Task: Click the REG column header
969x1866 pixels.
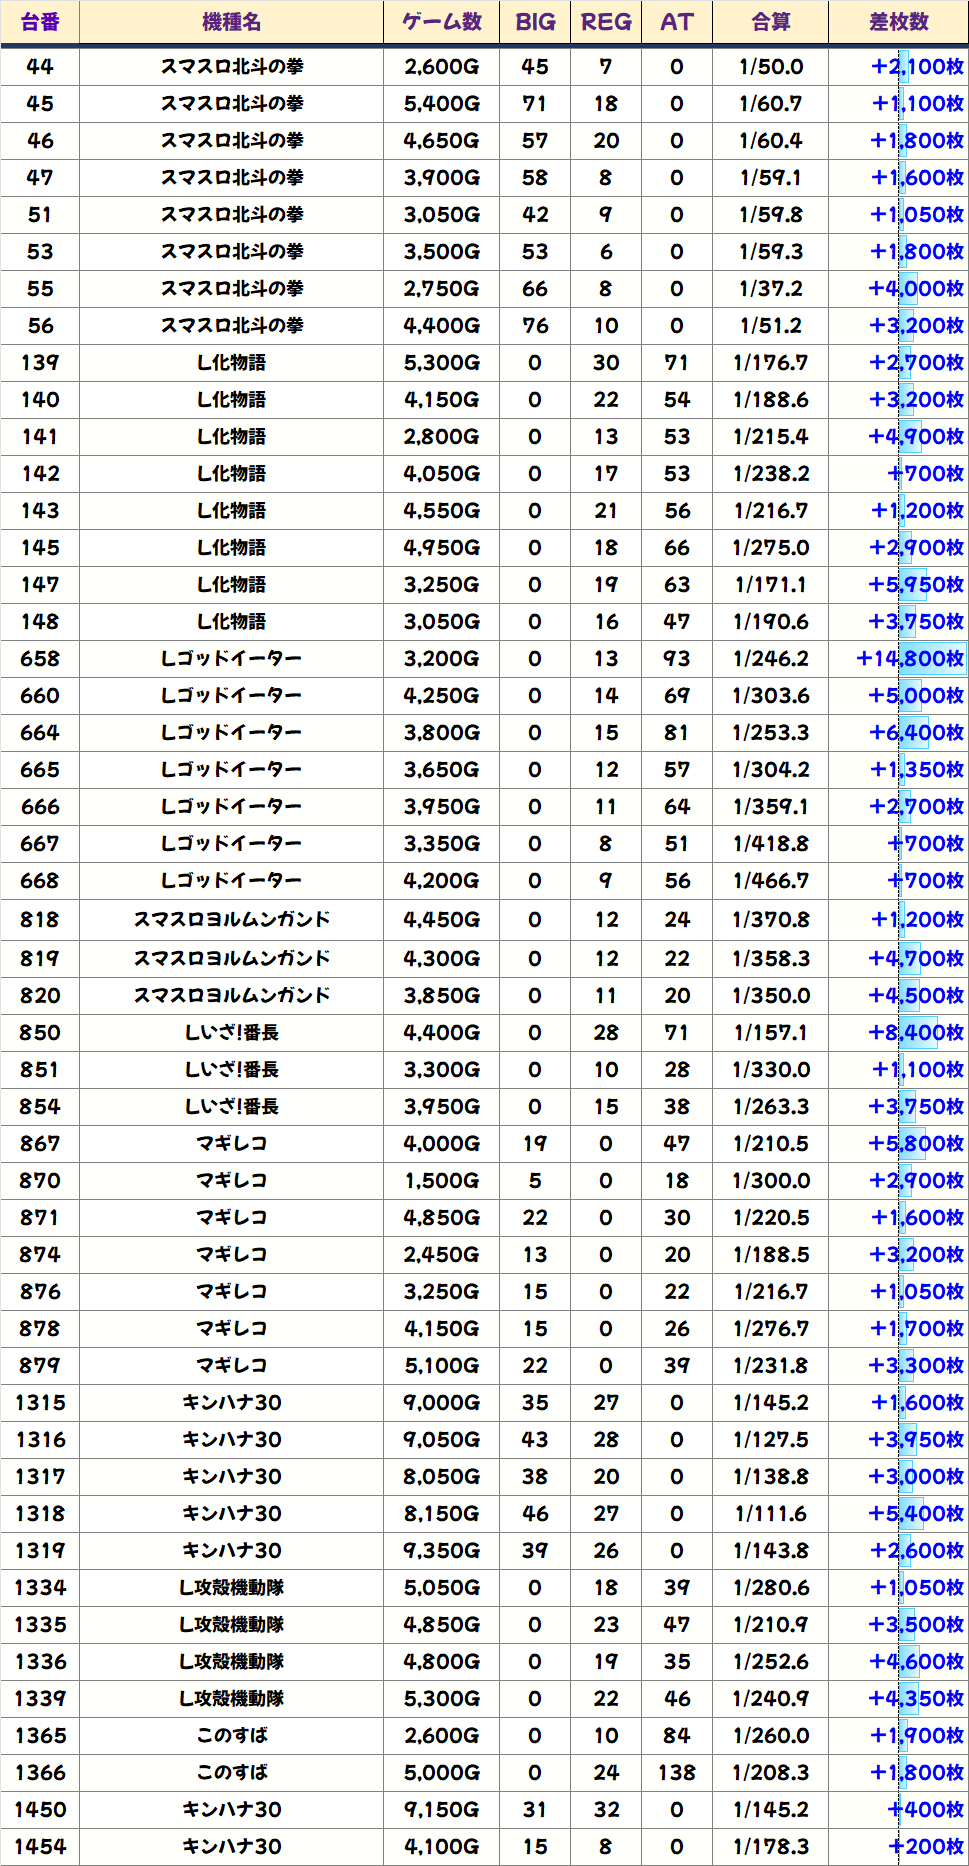Action: (606, 22)
